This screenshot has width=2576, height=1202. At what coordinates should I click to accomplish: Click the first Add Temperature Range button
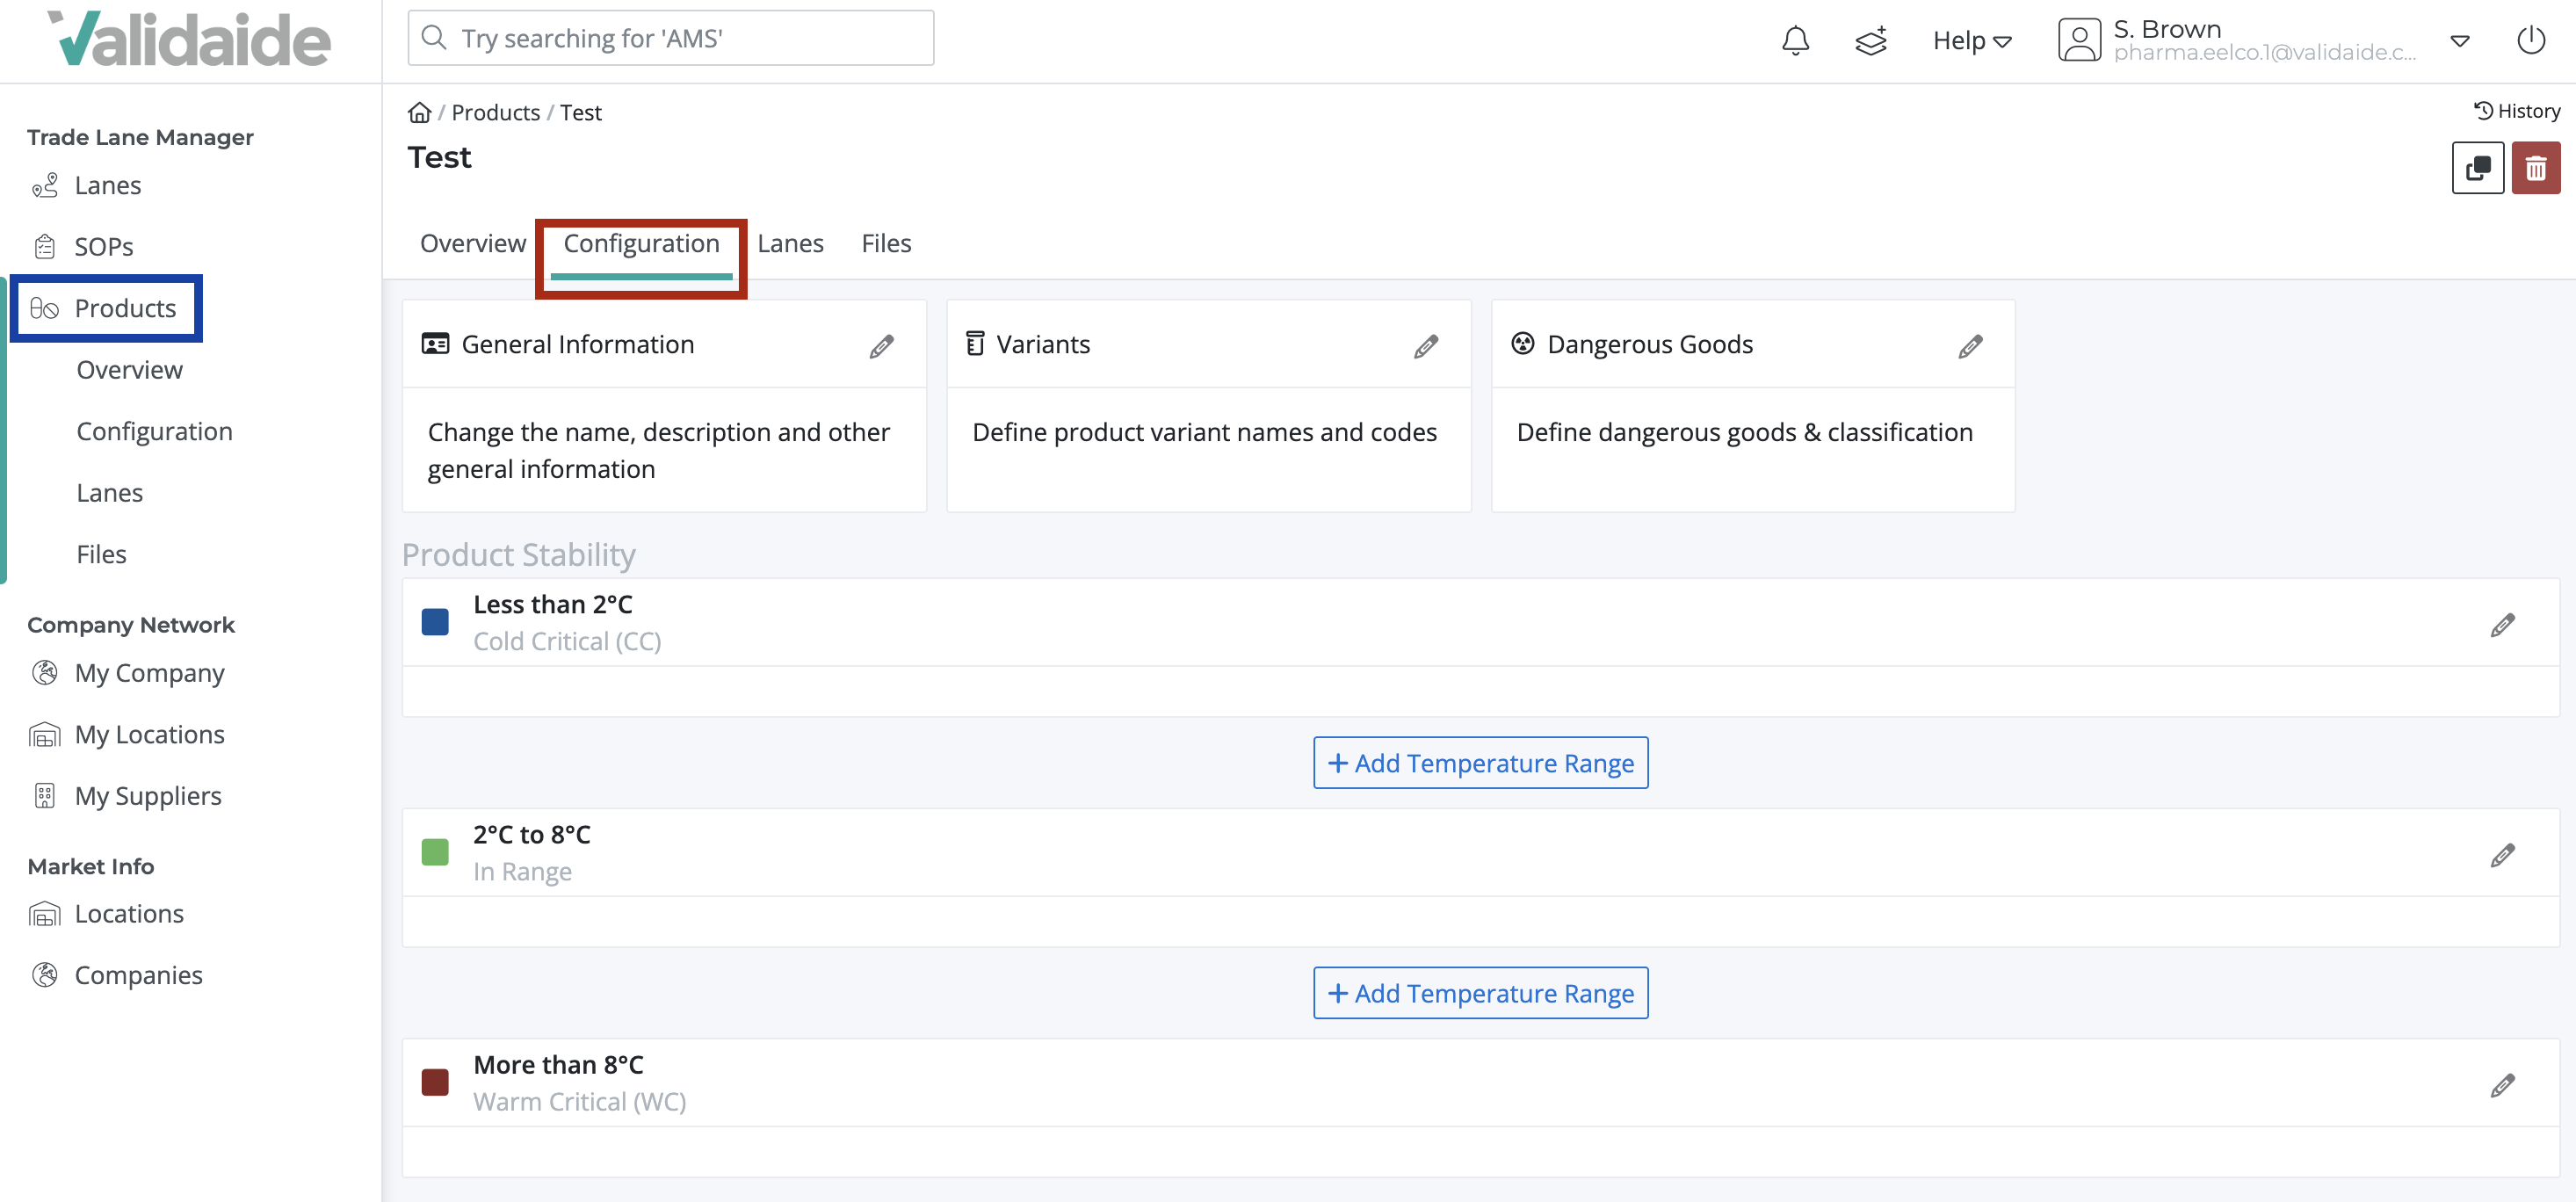tap(1480, 762)
